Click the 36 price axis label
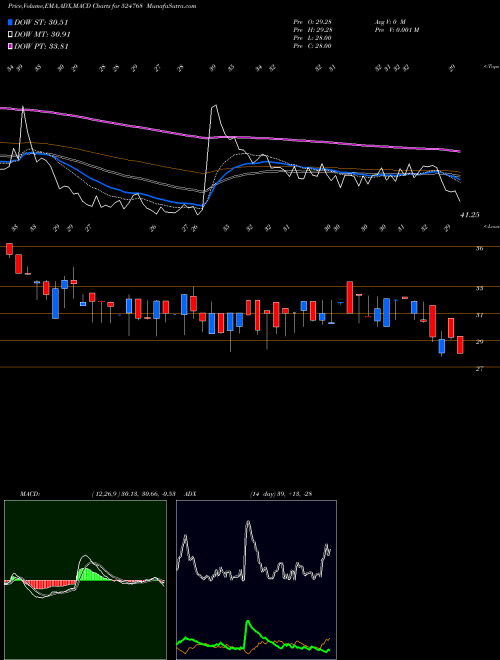The width and height of the screenshot is (500, 660). (x=479, y=248)
